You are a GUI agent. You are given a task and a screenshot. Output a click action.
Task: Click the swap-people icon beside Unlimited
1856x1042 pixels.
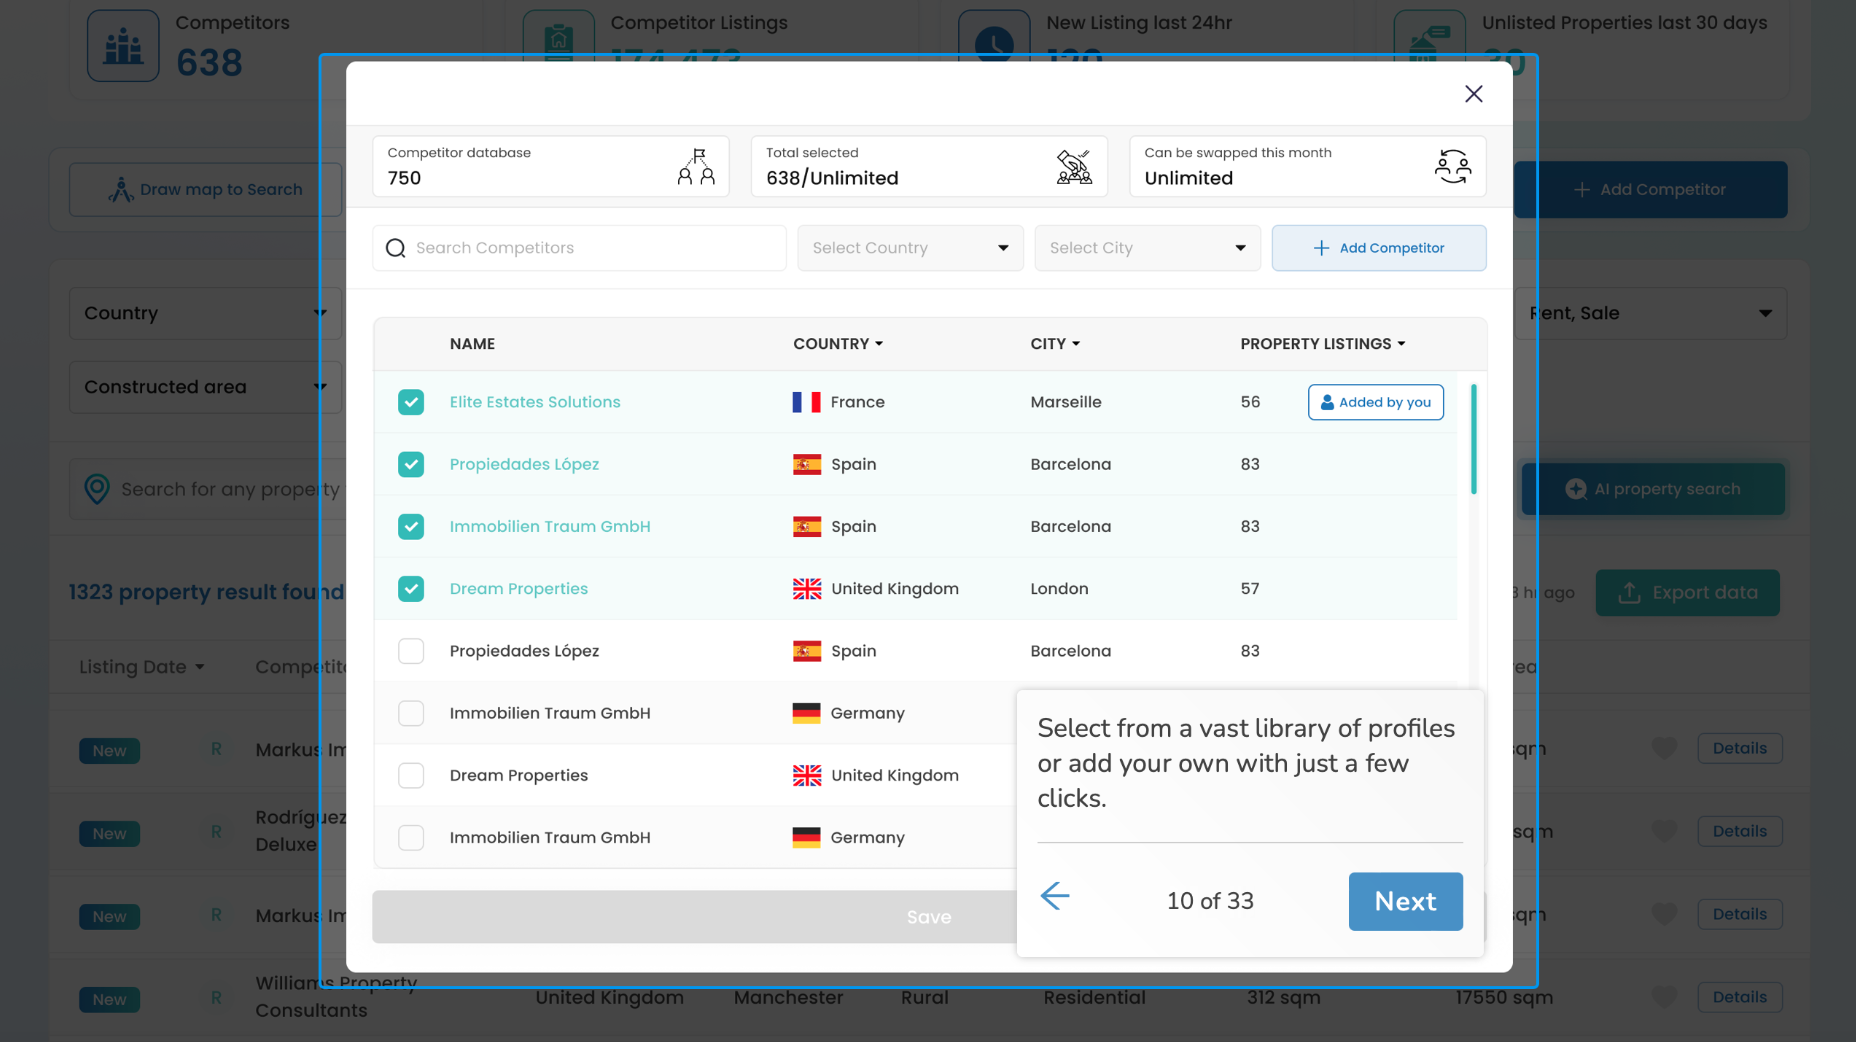tap(1453, 167)
